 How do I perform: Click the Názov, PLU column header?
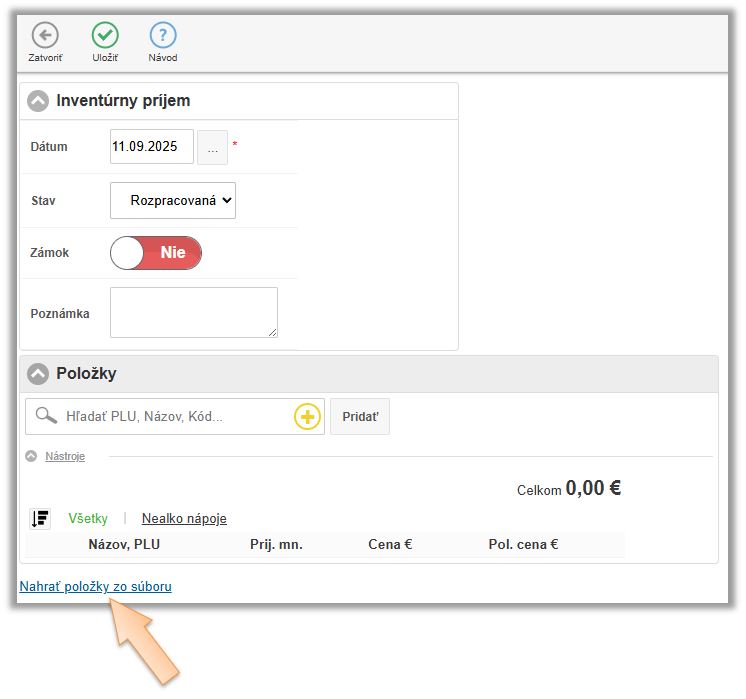click(x=124, y=545)
